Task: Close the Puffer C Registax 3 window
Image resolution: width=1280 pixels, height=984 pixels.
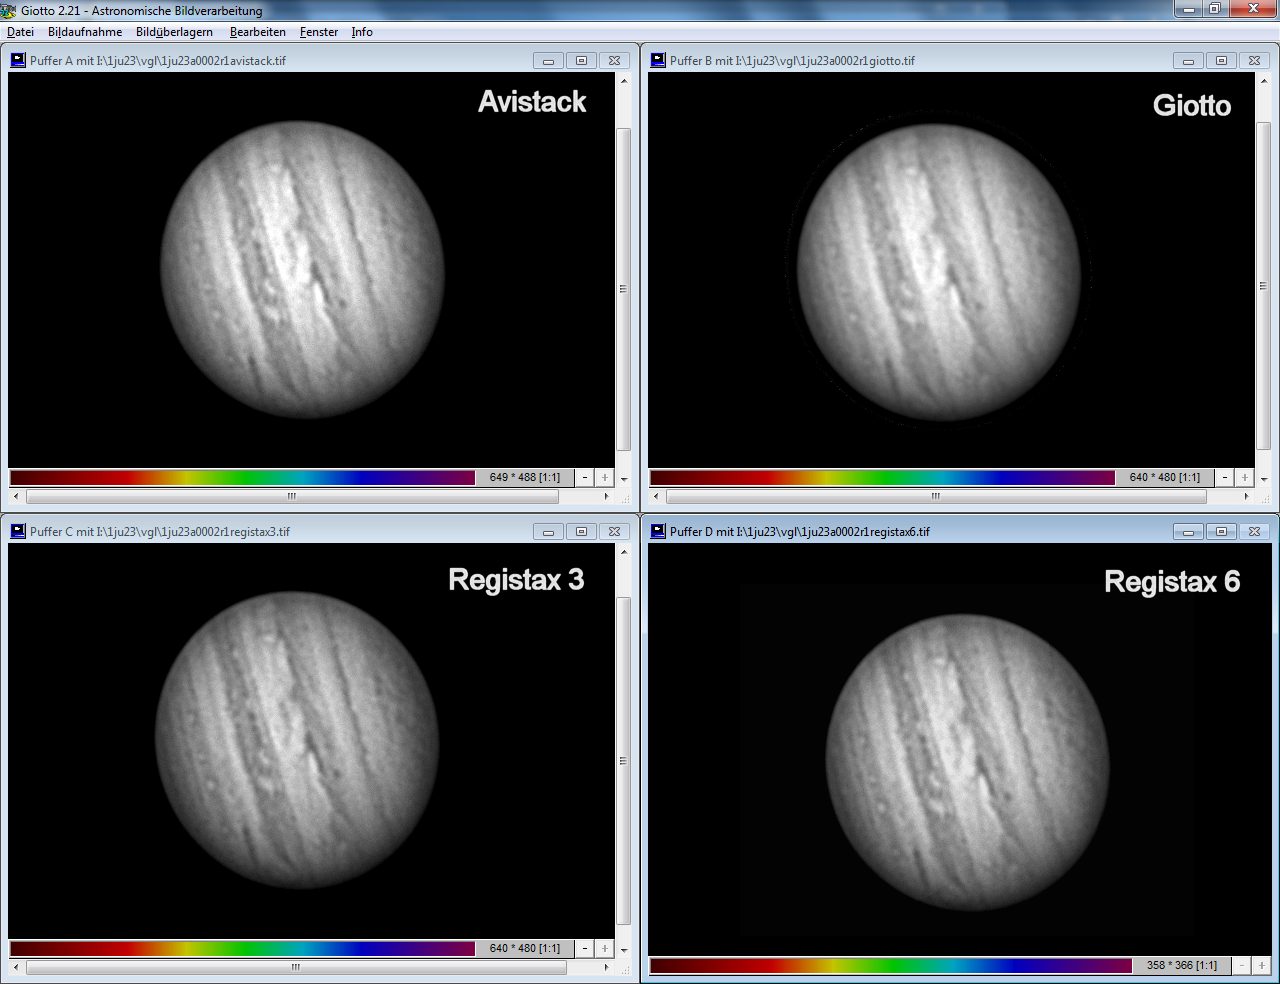Action: [614, 532]
